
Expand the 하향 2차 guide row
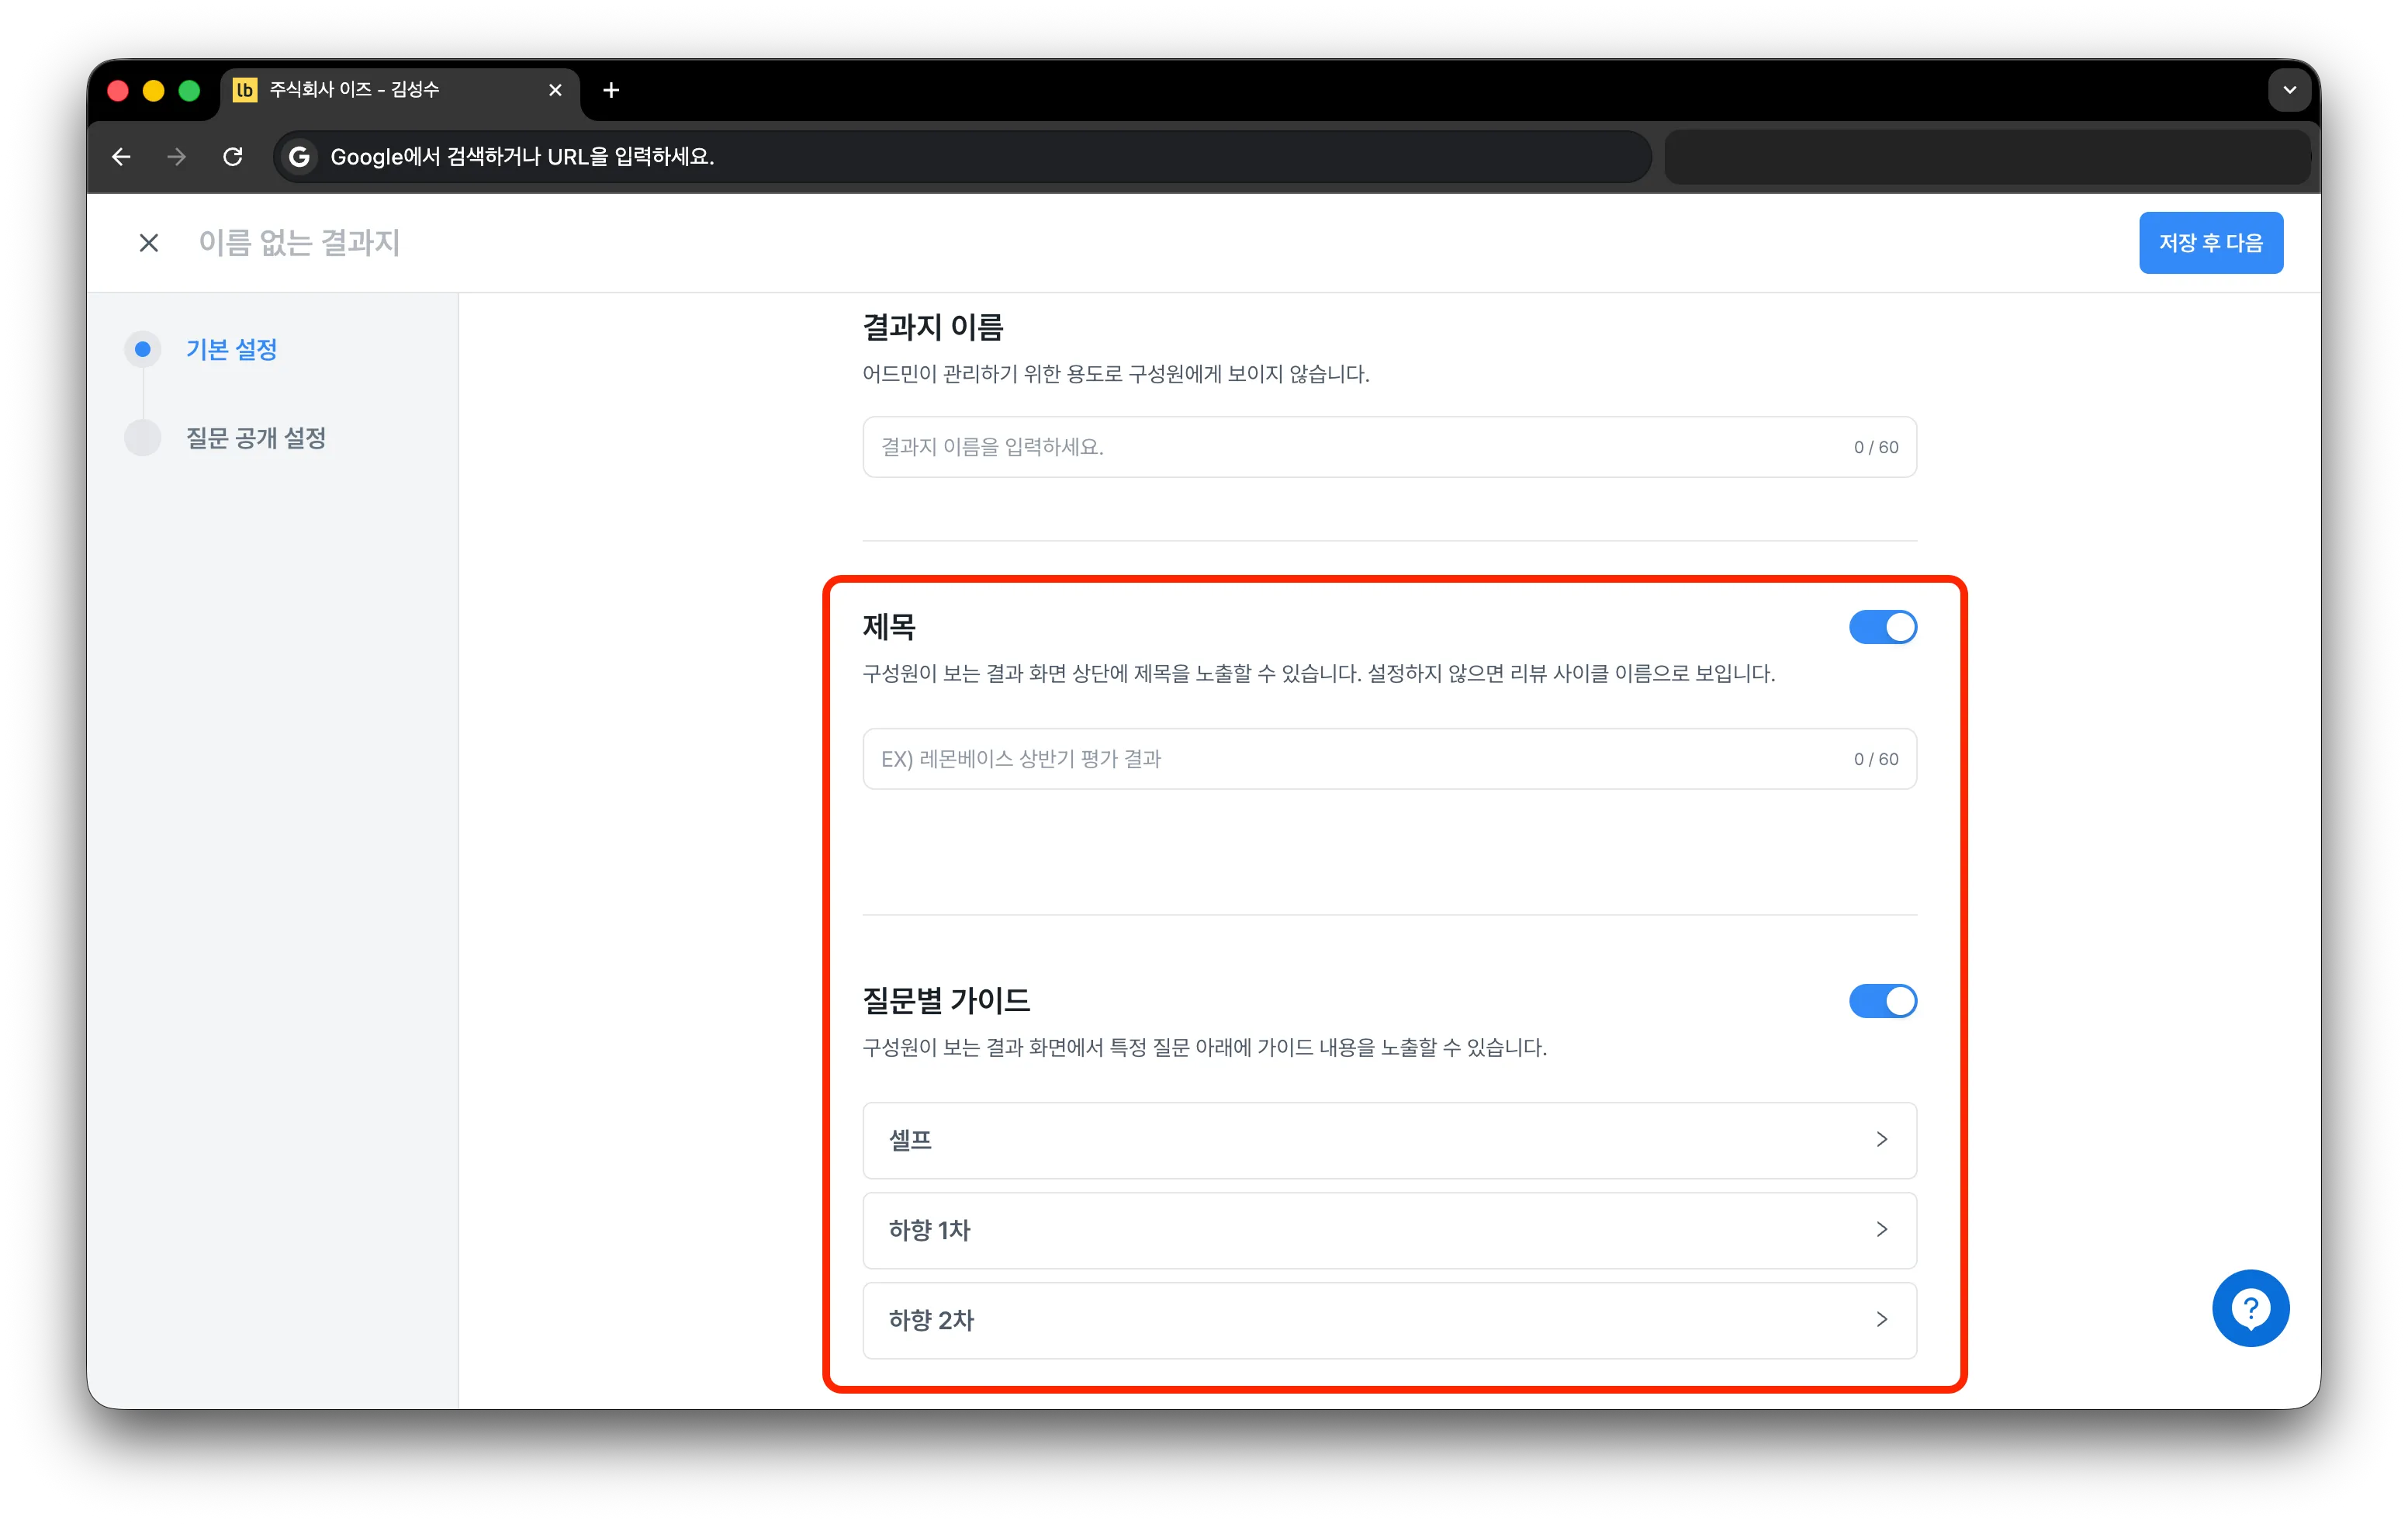[x=1389, y=1320]
